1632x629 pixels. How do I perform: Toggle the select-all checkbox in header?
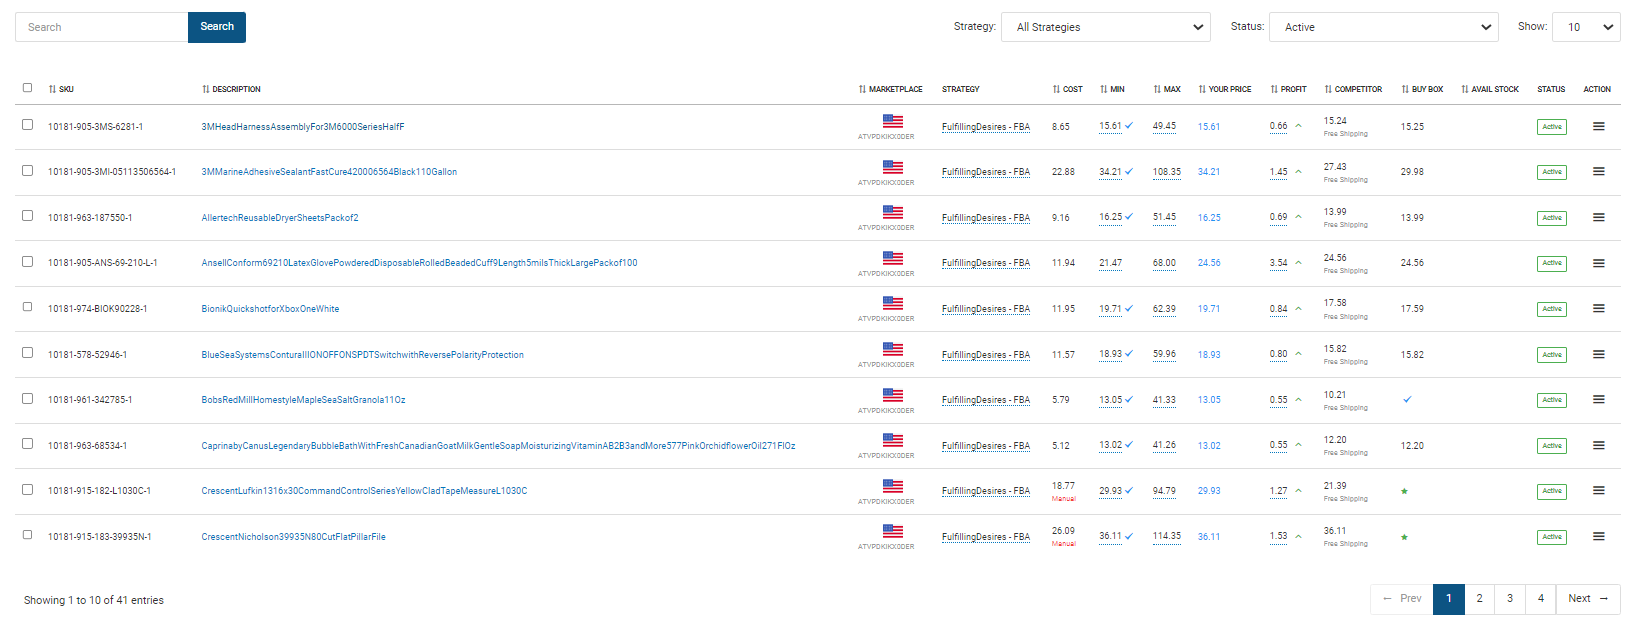coord(27,88)
